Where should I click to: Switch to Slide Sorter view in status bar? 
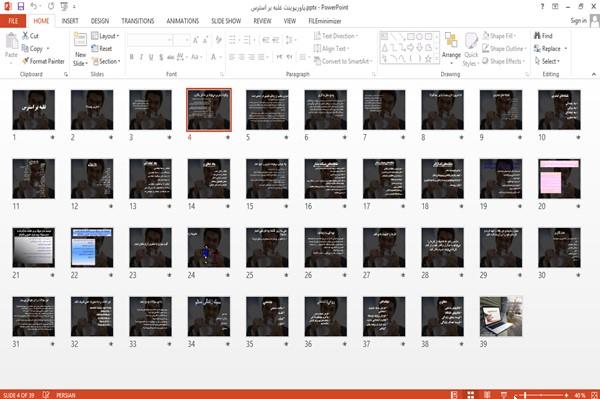tap(471, 395)
